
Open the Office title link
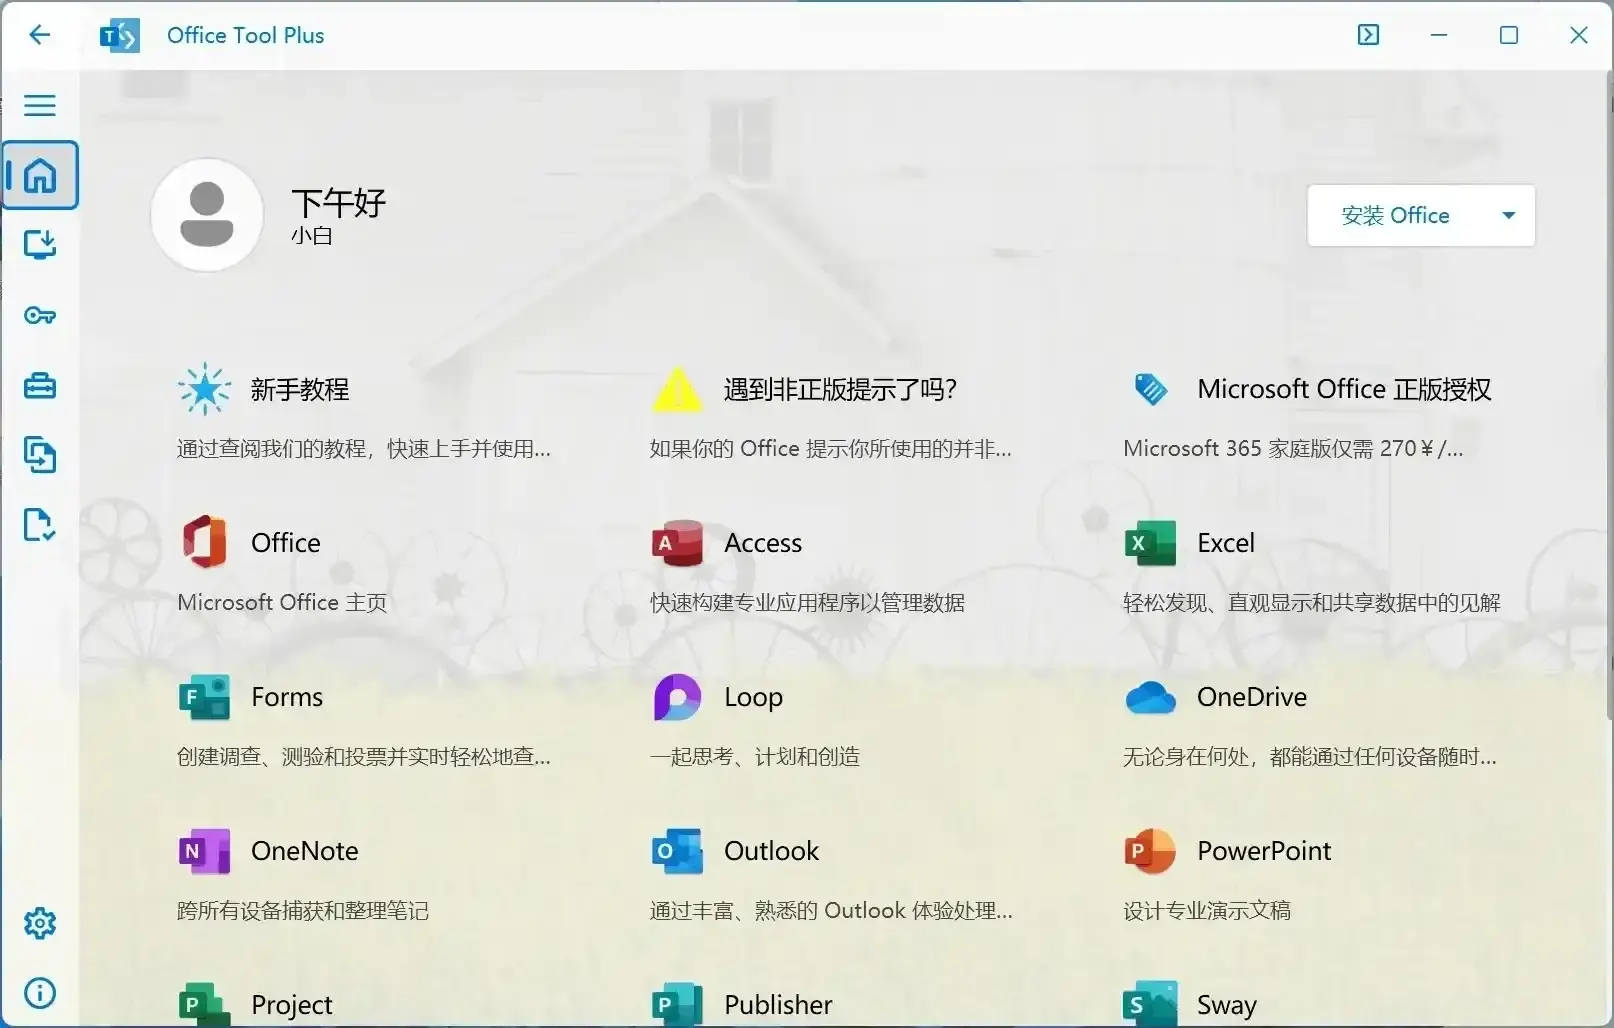286,543
